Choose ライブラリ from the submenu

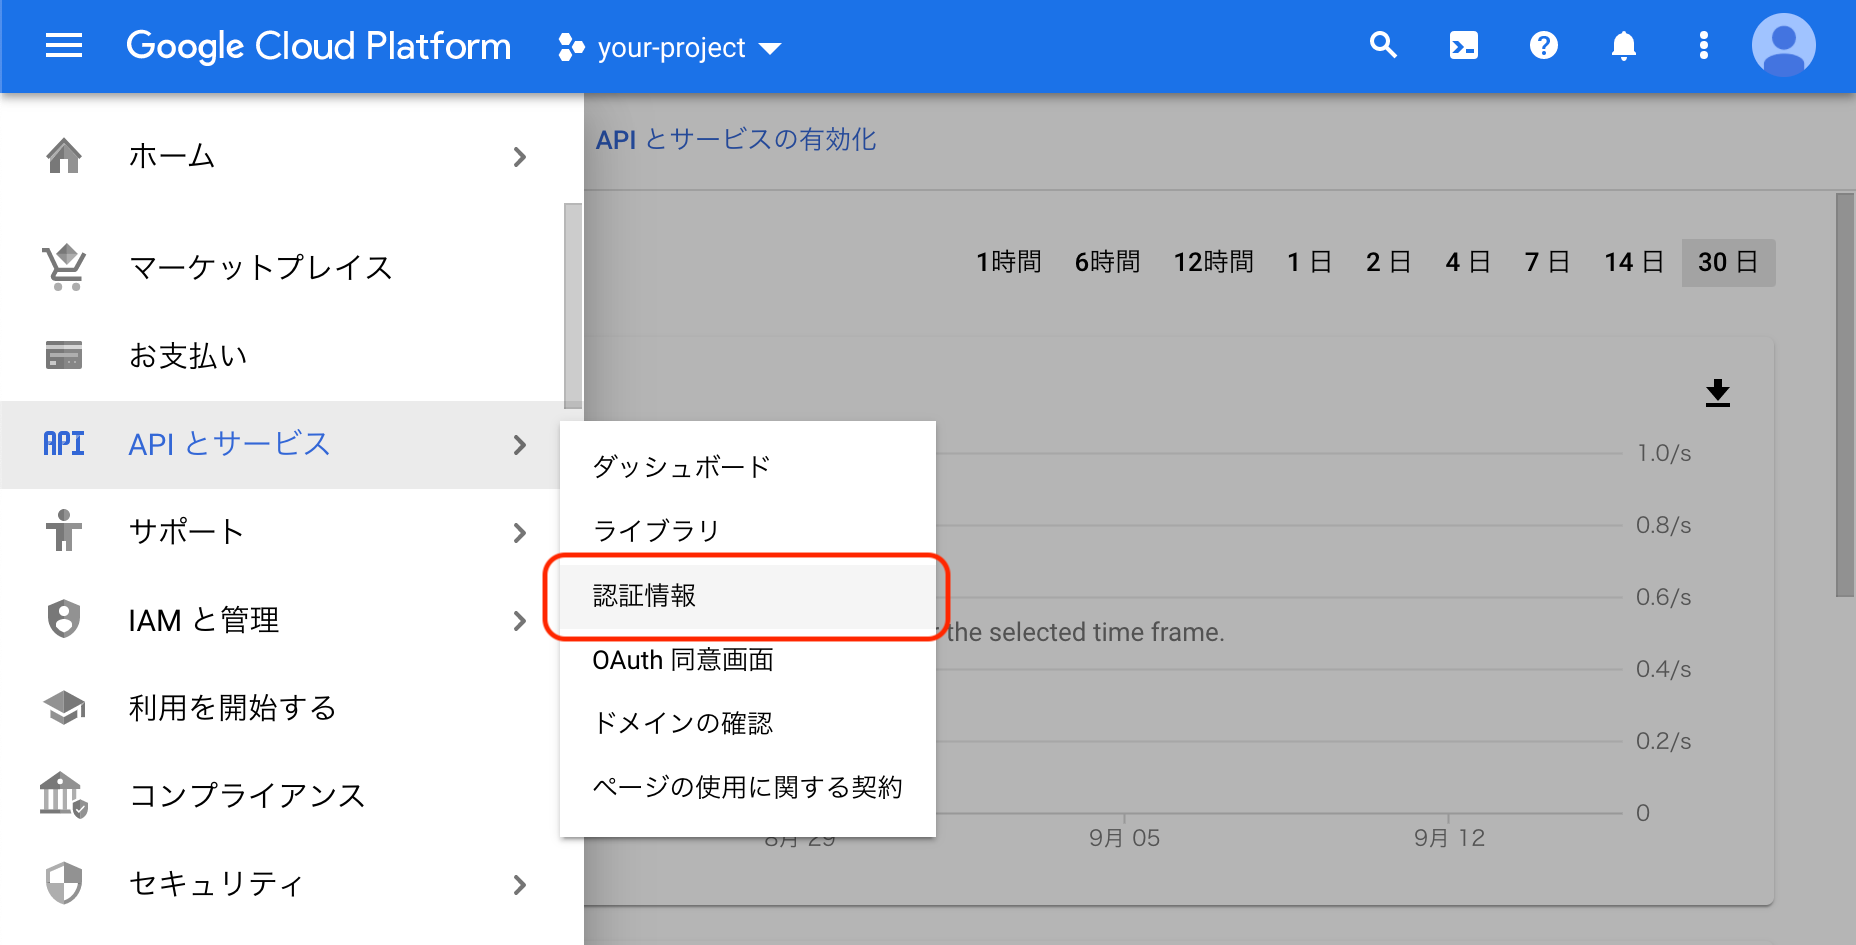click(x=748, y=531)
